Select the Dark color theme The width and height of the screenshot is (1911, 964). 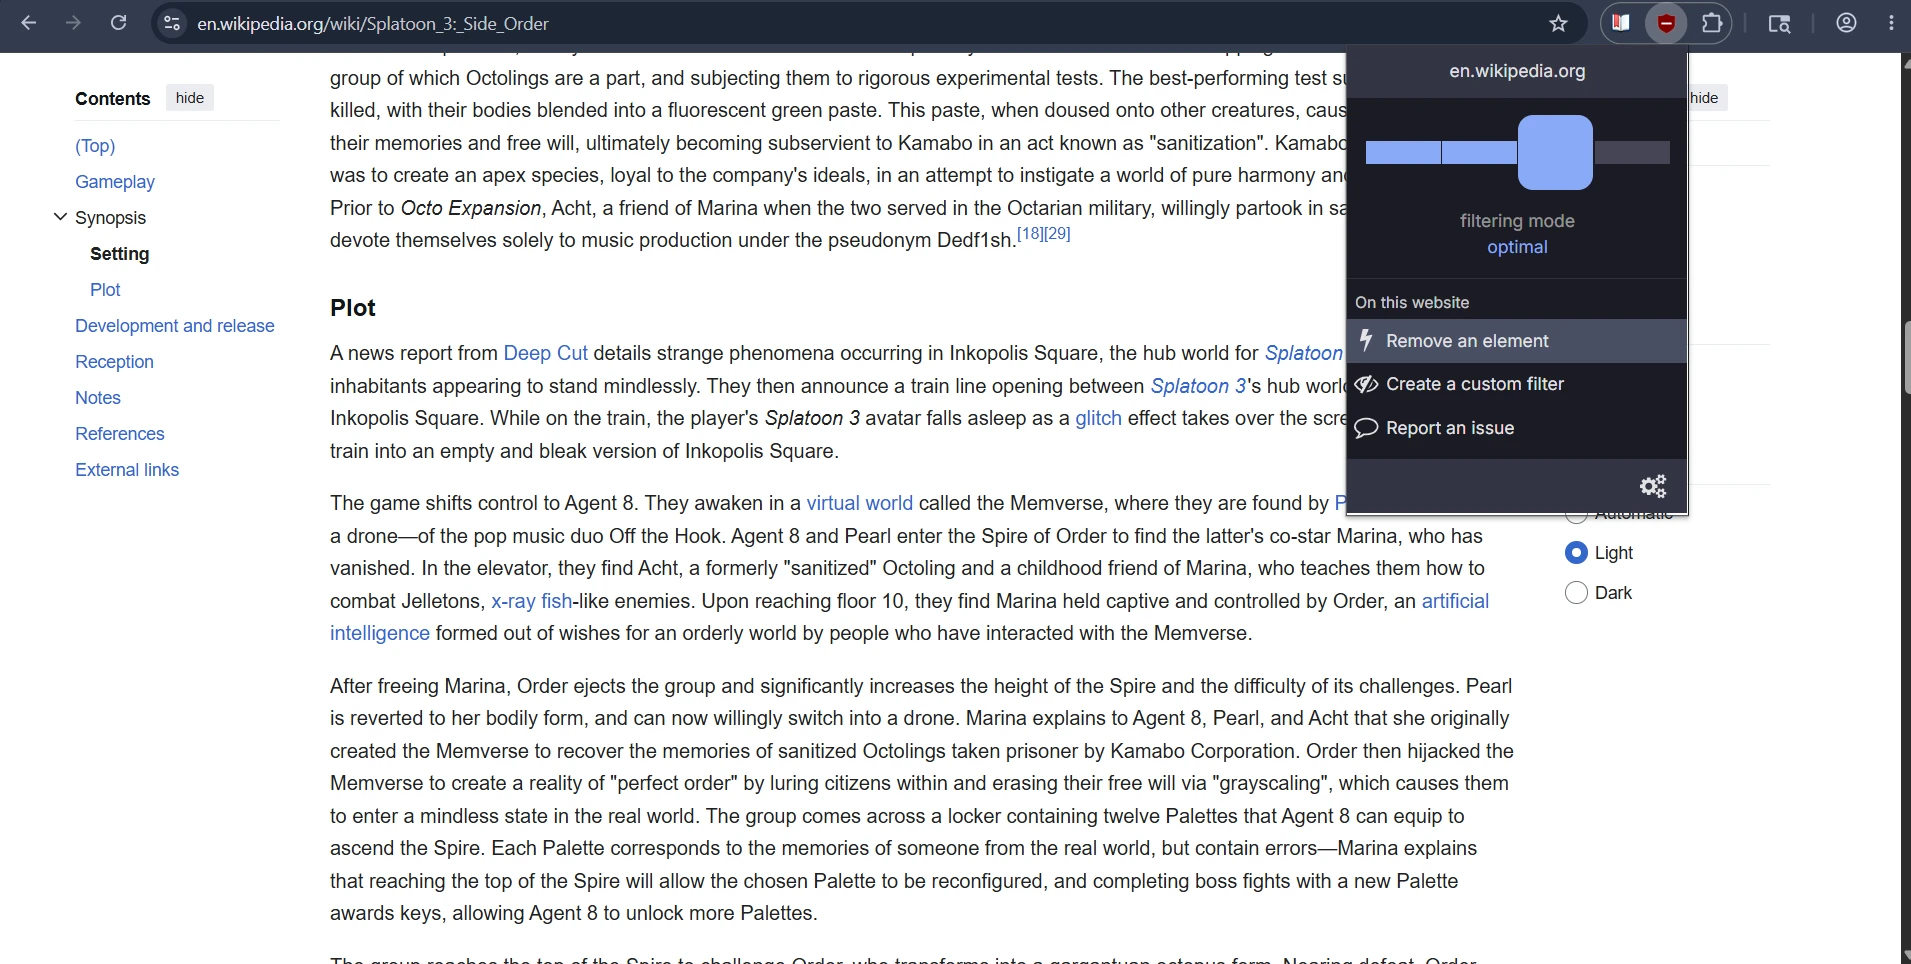[1576, 593]
